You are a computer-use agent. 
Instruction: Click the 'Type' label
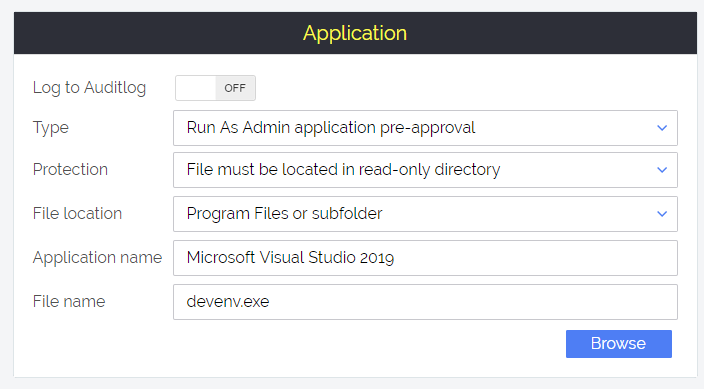coord(51,128)
